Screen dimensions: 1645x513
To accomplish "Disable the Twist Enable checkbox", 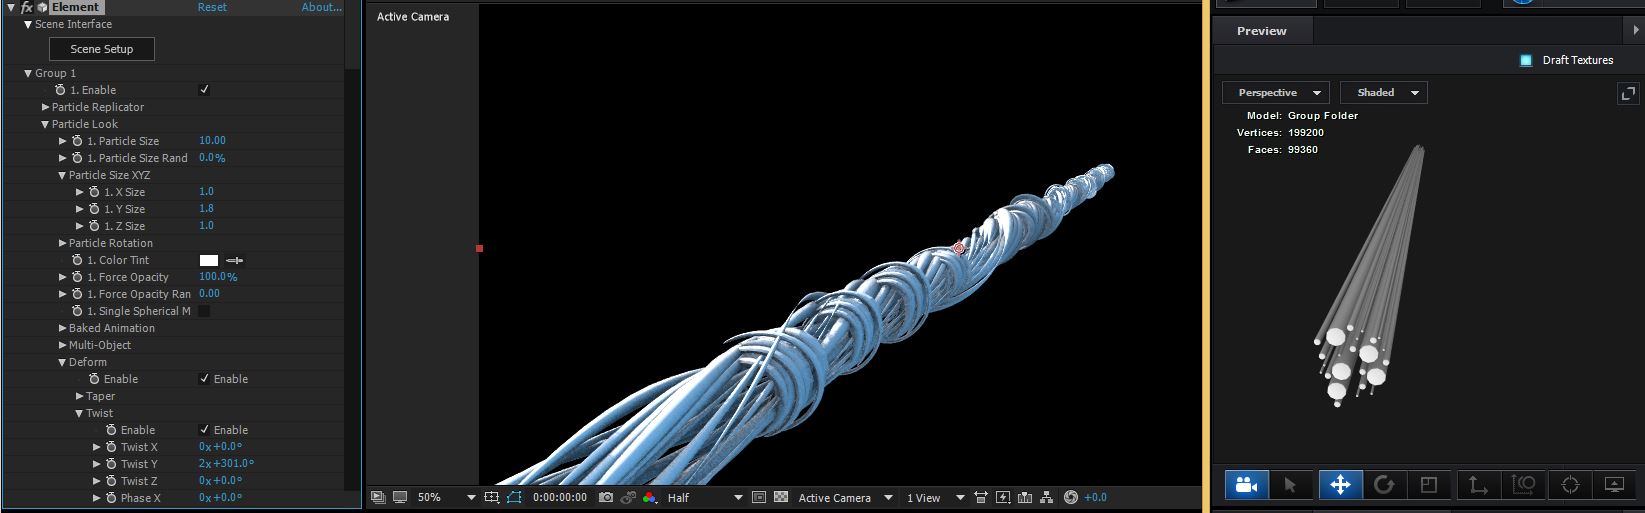I will [204, 430].
